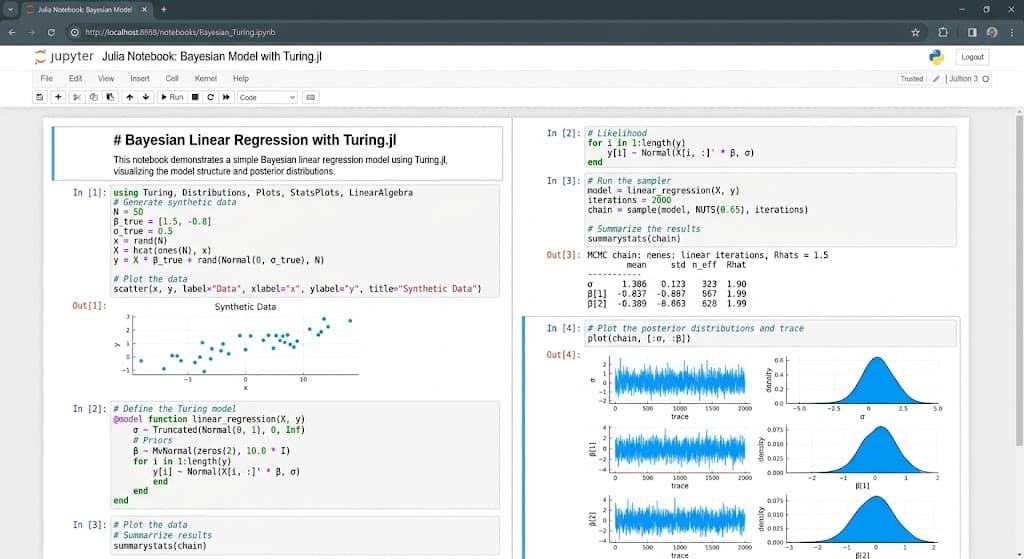This screenshot has height=559, width=1024.
Task: Close the Julia Notebook browser tab
Action: tap(144, 9)
